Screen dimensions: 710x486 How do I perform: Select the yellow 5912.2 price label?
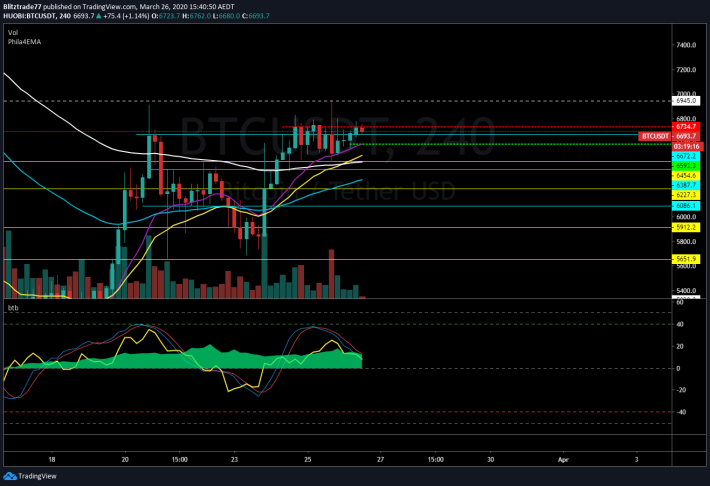click(x=686, y=227)
